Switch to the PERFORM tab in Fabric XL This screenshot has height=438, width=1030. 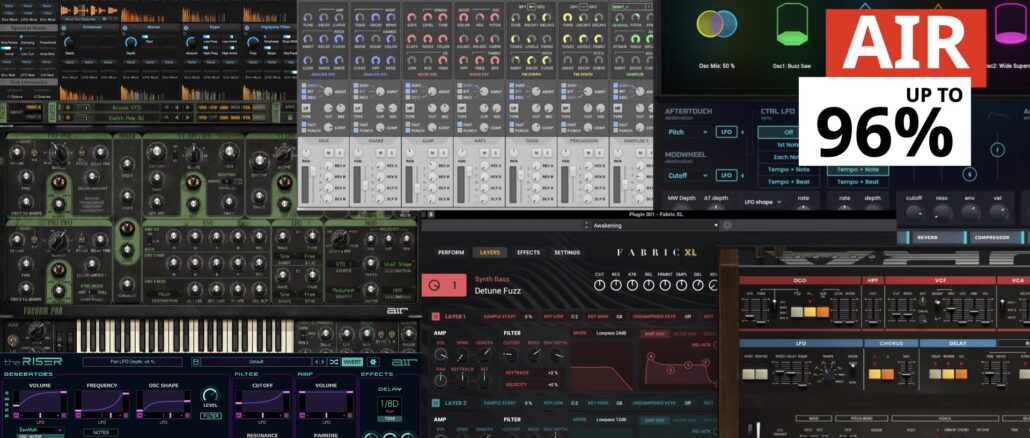click(x=451, y=252)
